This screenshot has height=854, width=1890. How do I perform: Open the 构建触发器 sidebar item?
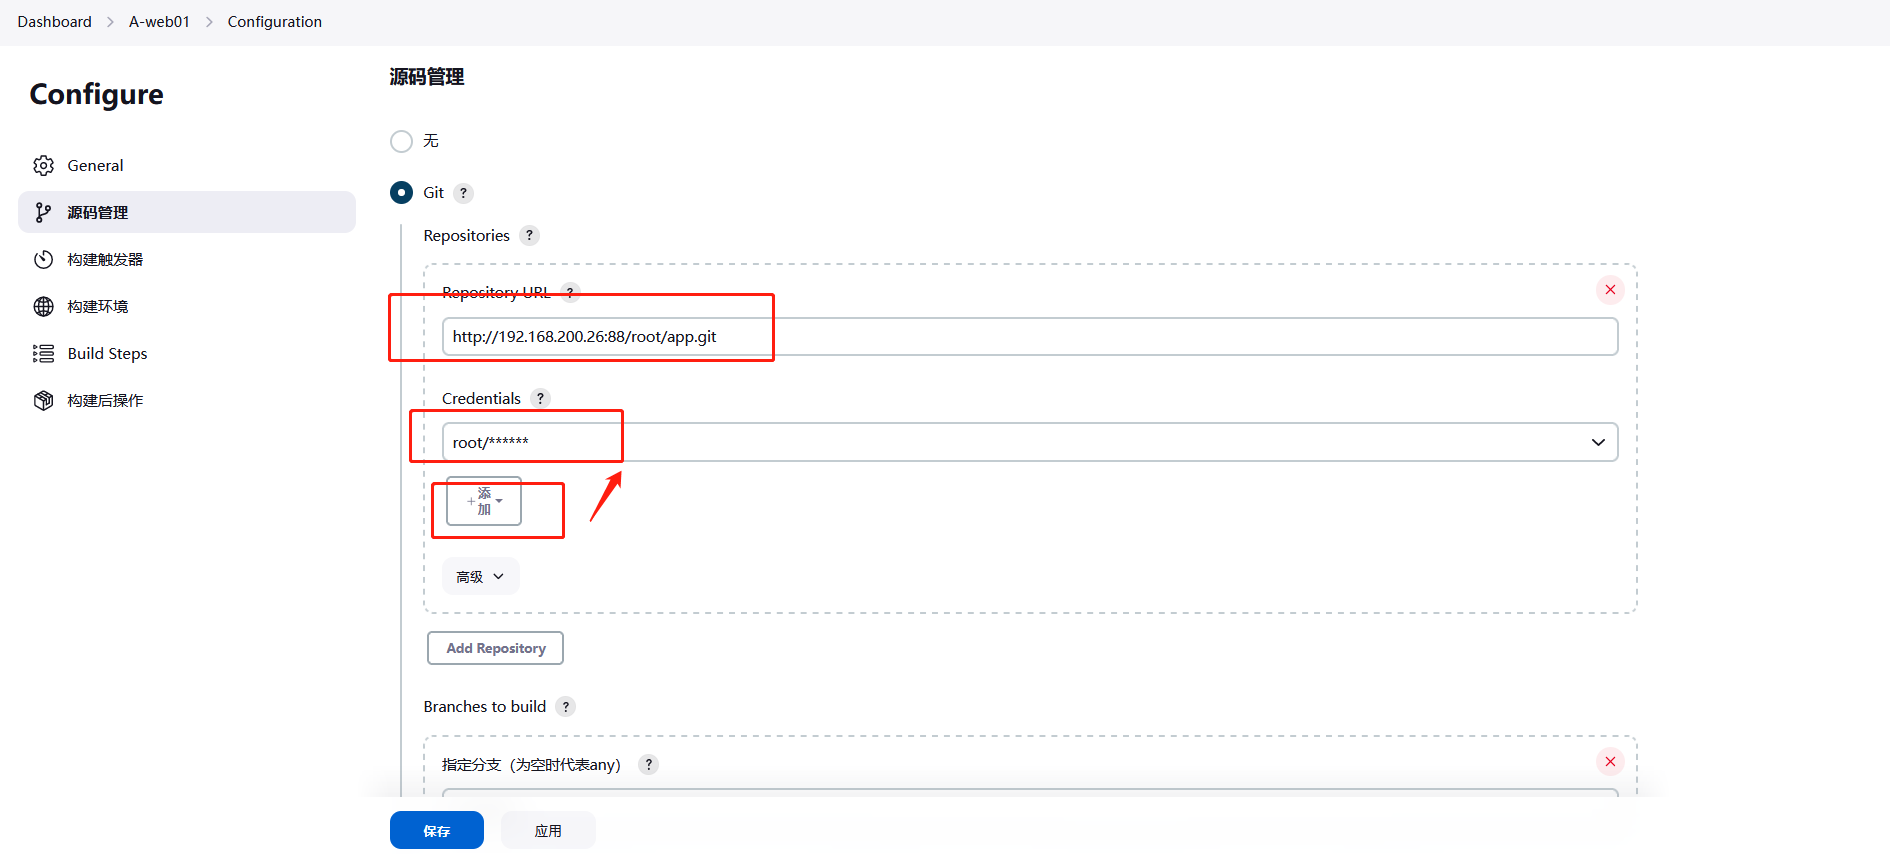point(105,259)
